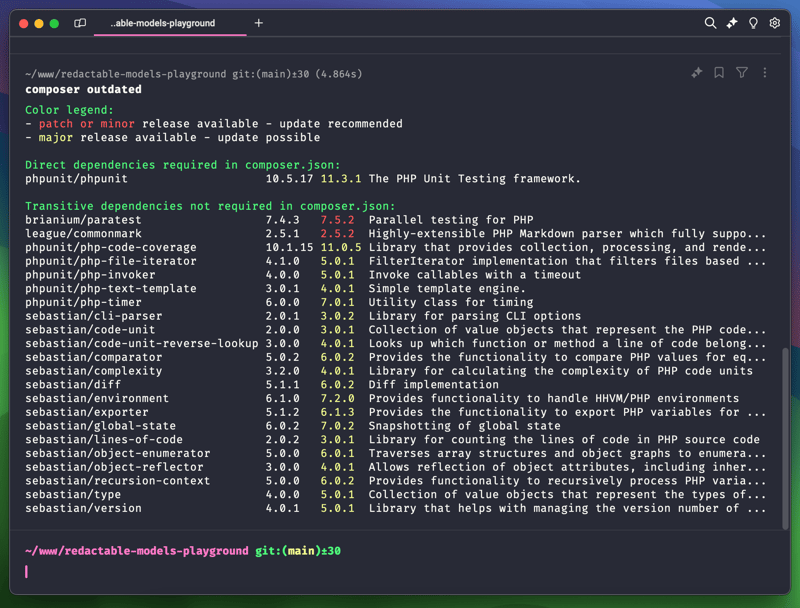
Task: Open Warp AI sparkles in top toolbar
Action: (732, 23)
